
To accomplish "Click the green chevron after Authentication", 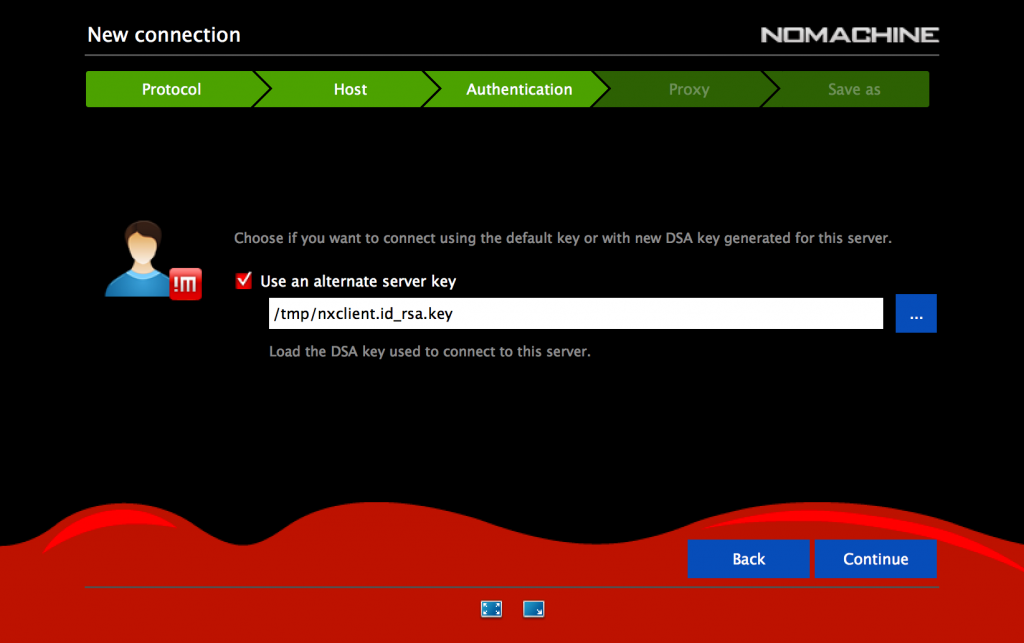I will tap(601, 89).
